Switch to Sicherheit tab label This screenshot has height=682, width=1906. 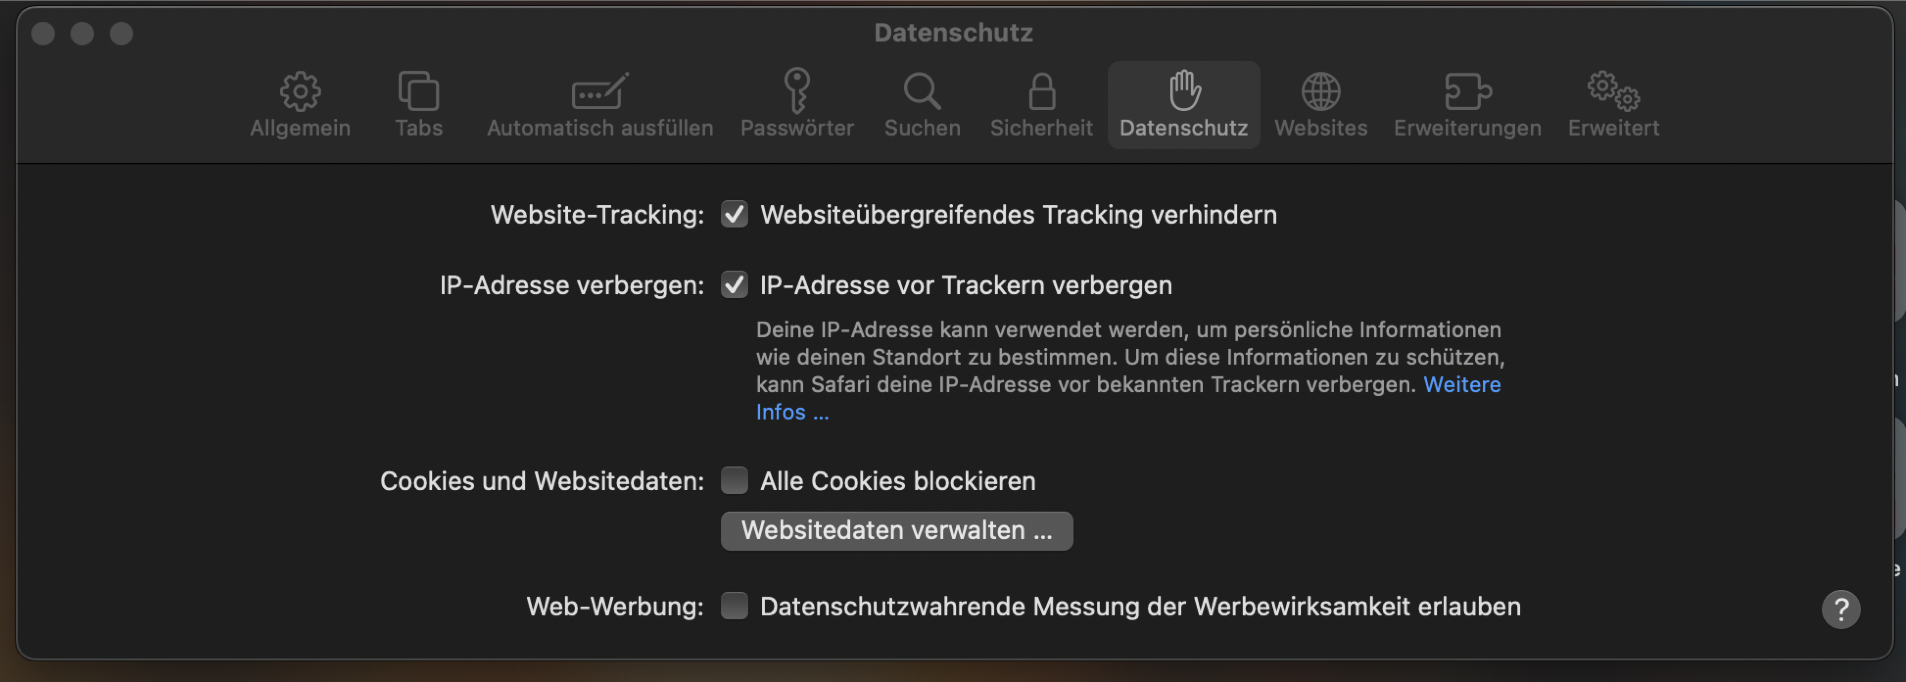[1042, 128]
